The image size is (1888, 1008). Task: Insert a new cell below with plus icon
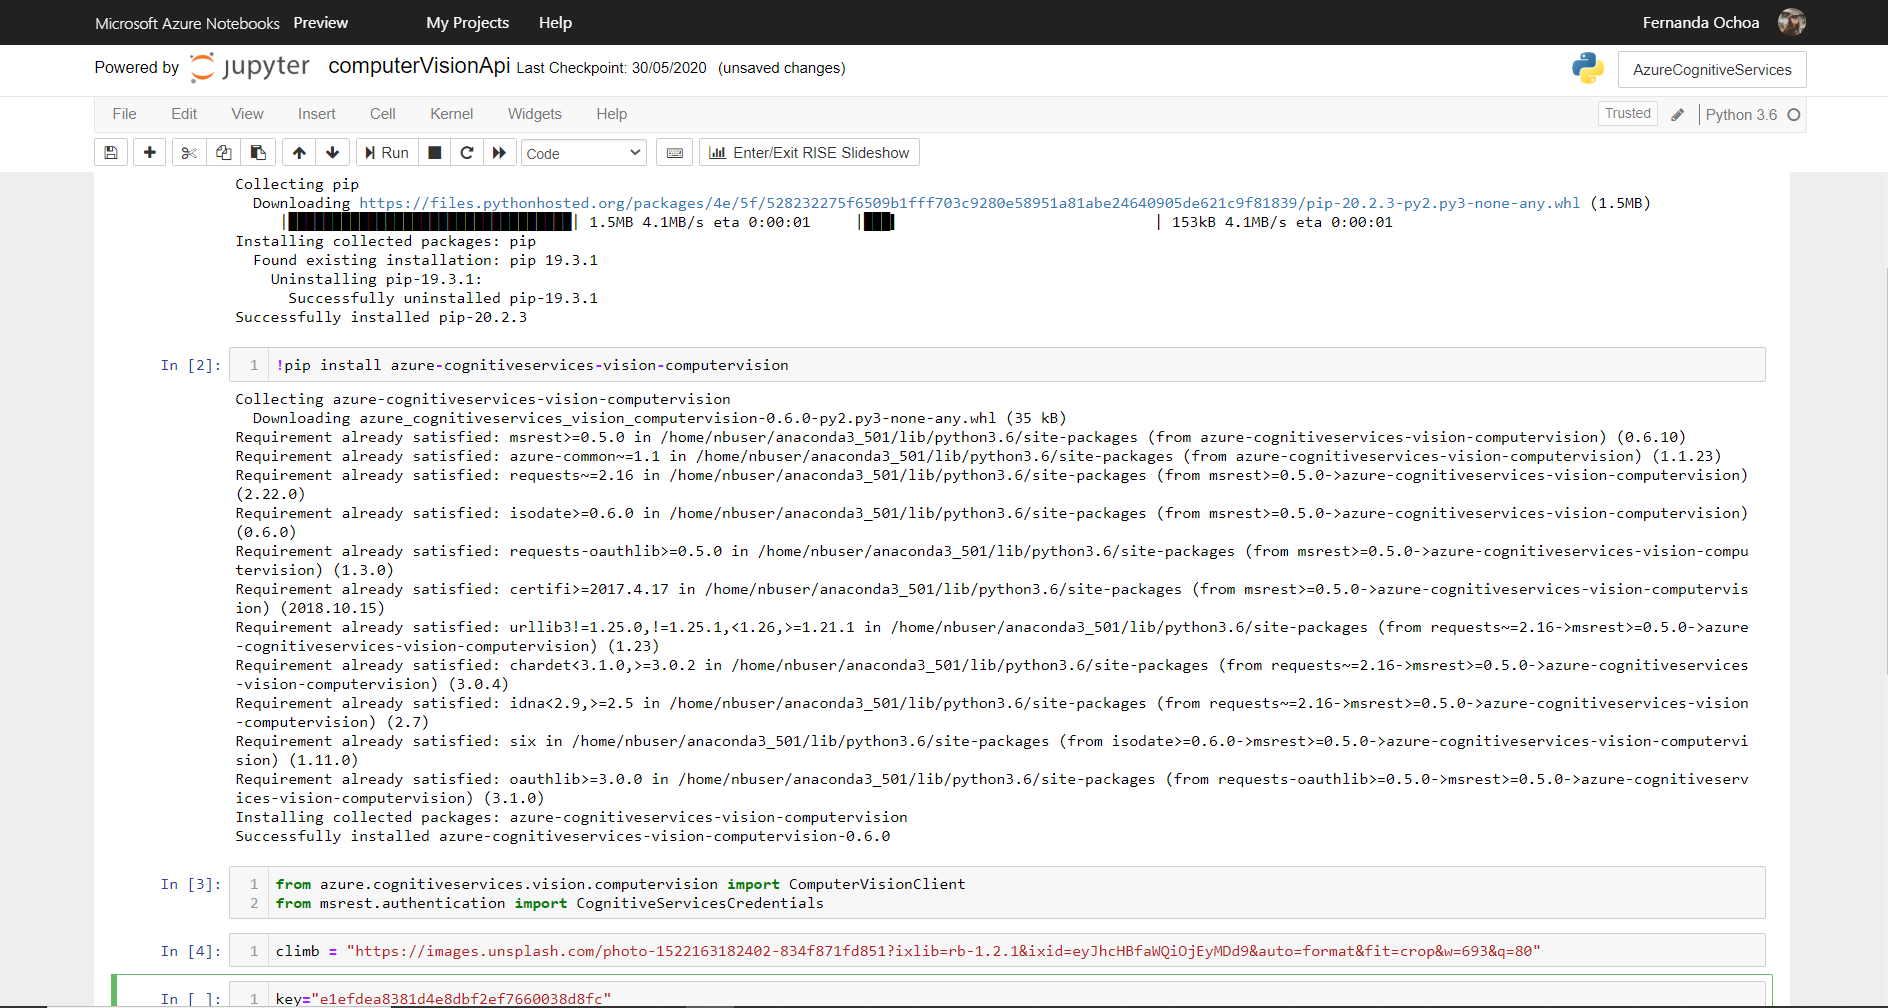pyautogui.click(x=149, y=153)
